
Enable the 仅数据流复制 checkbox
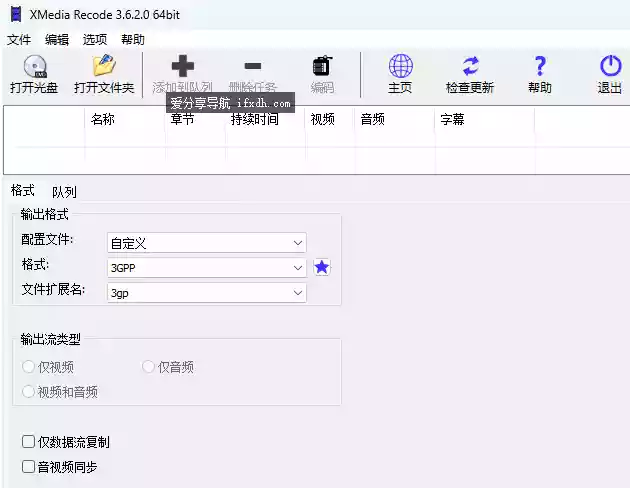click(28, 441)
